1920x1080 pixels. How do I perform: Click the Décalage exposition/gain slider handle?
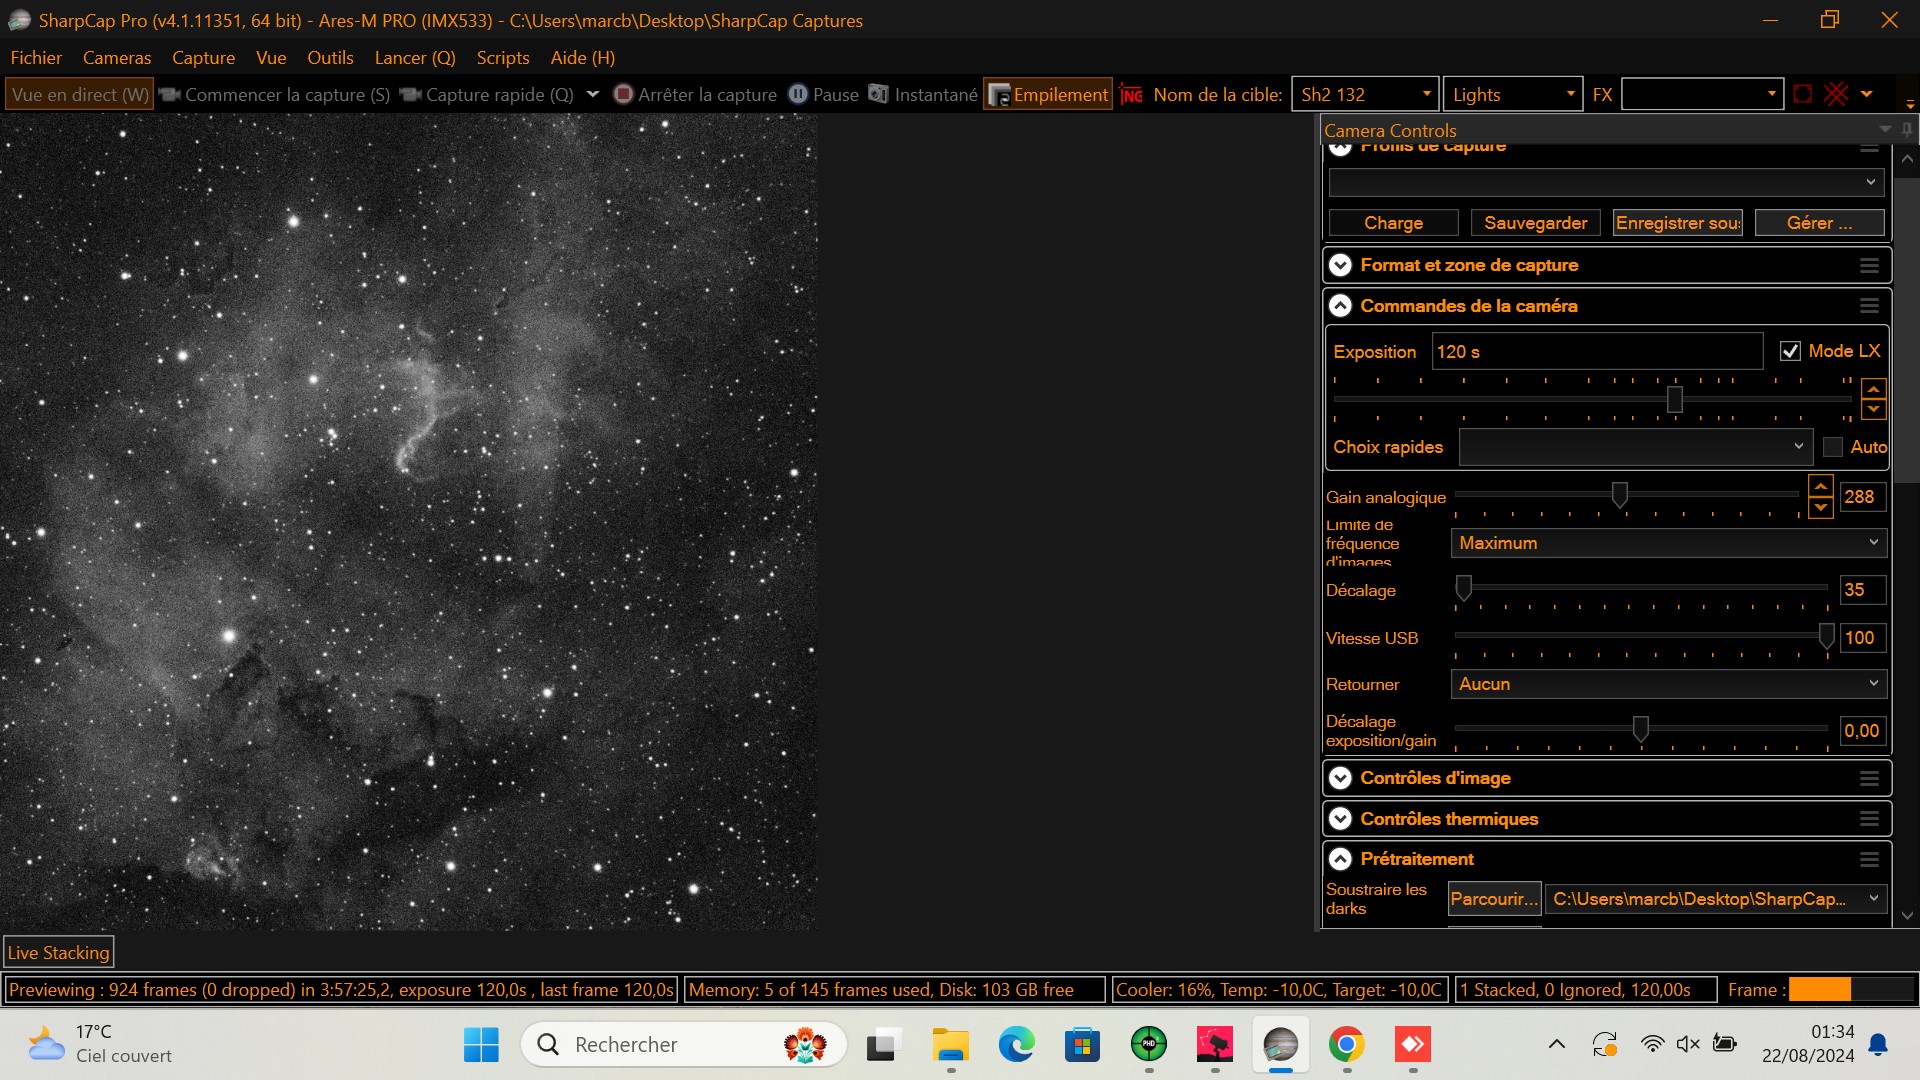point(1640,729)
